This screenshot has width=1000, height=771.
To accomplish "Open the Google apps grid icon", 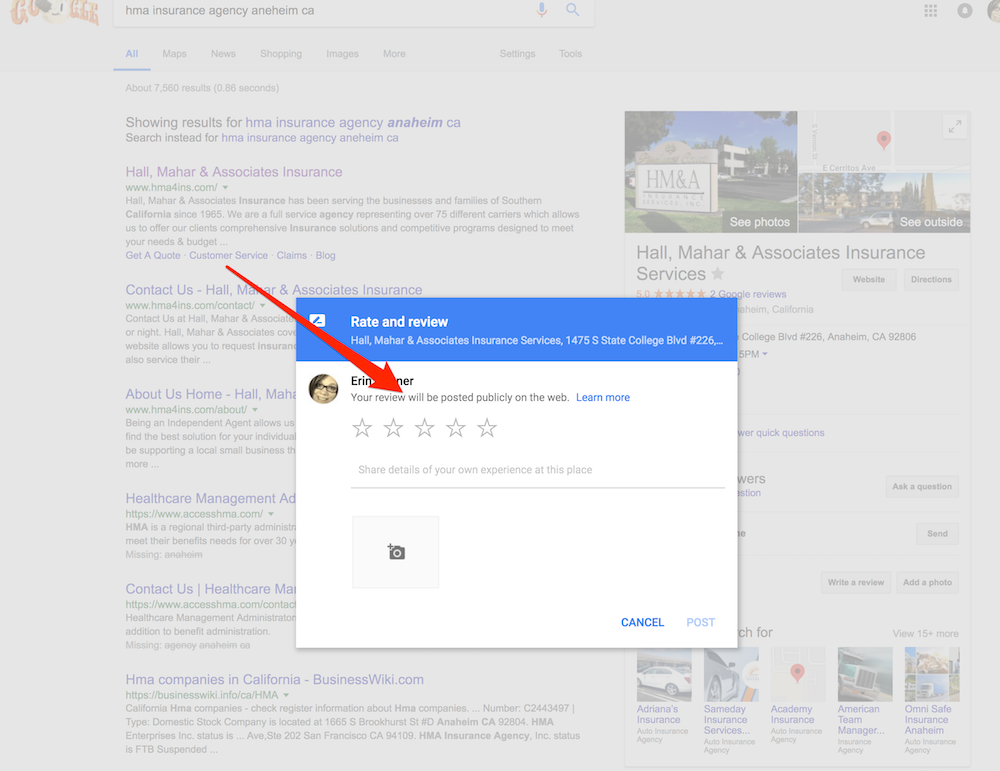I will [x=930, y=11].
